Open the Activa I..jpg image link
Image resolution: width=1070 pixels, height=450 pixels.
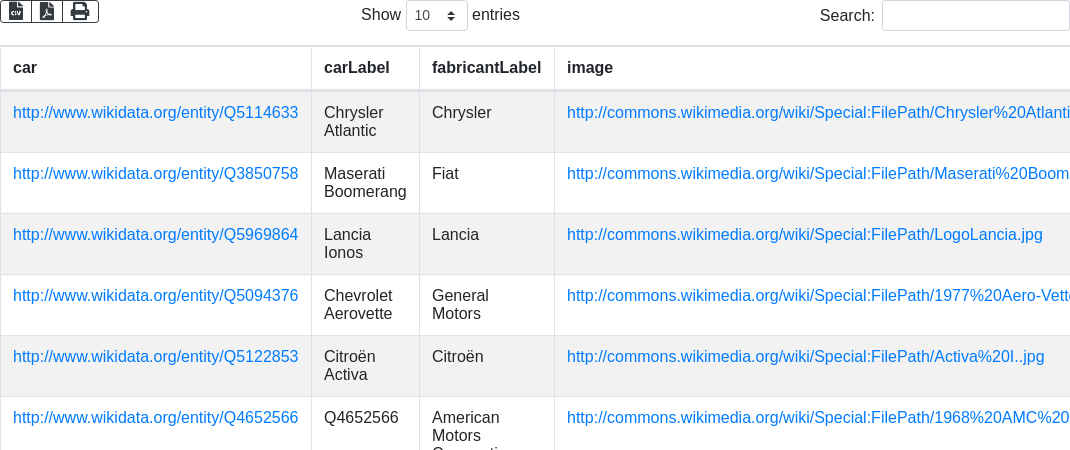click(x=805, y=357)
